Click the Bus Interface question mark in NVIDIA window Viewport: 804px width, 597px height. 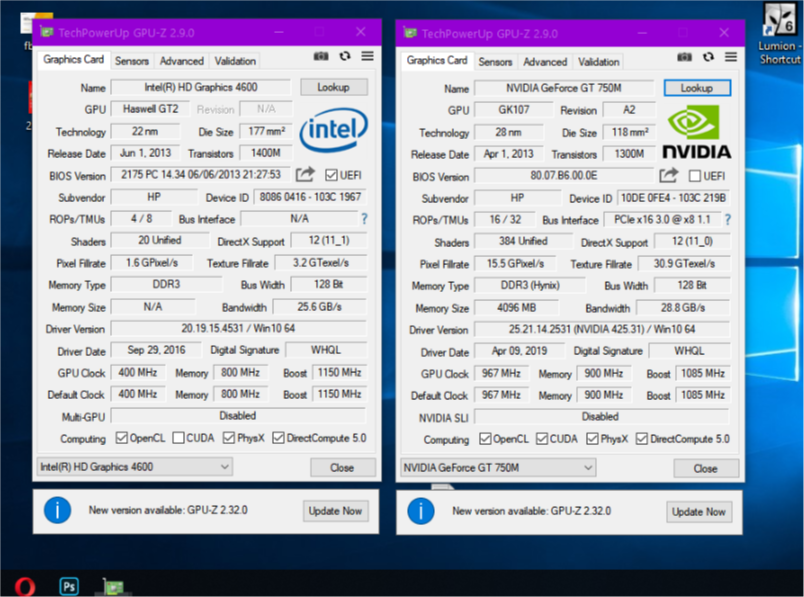point(728,220)
